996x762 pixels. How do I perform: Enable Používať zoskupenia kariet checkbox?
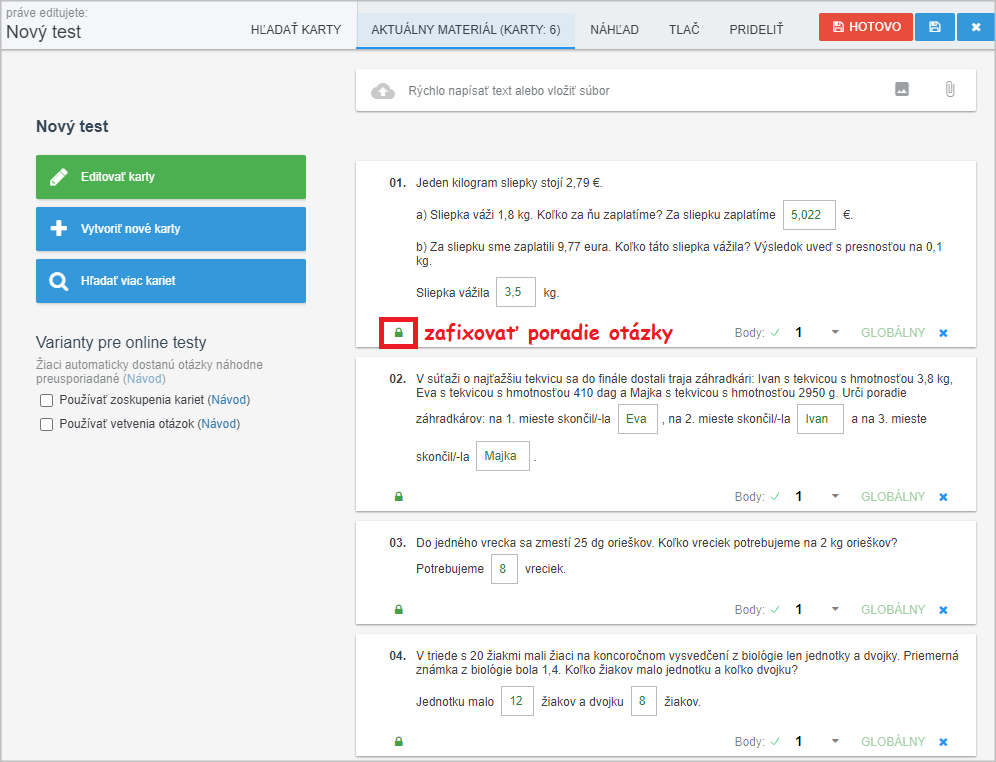pyautogui.click(x=46, y=400)
